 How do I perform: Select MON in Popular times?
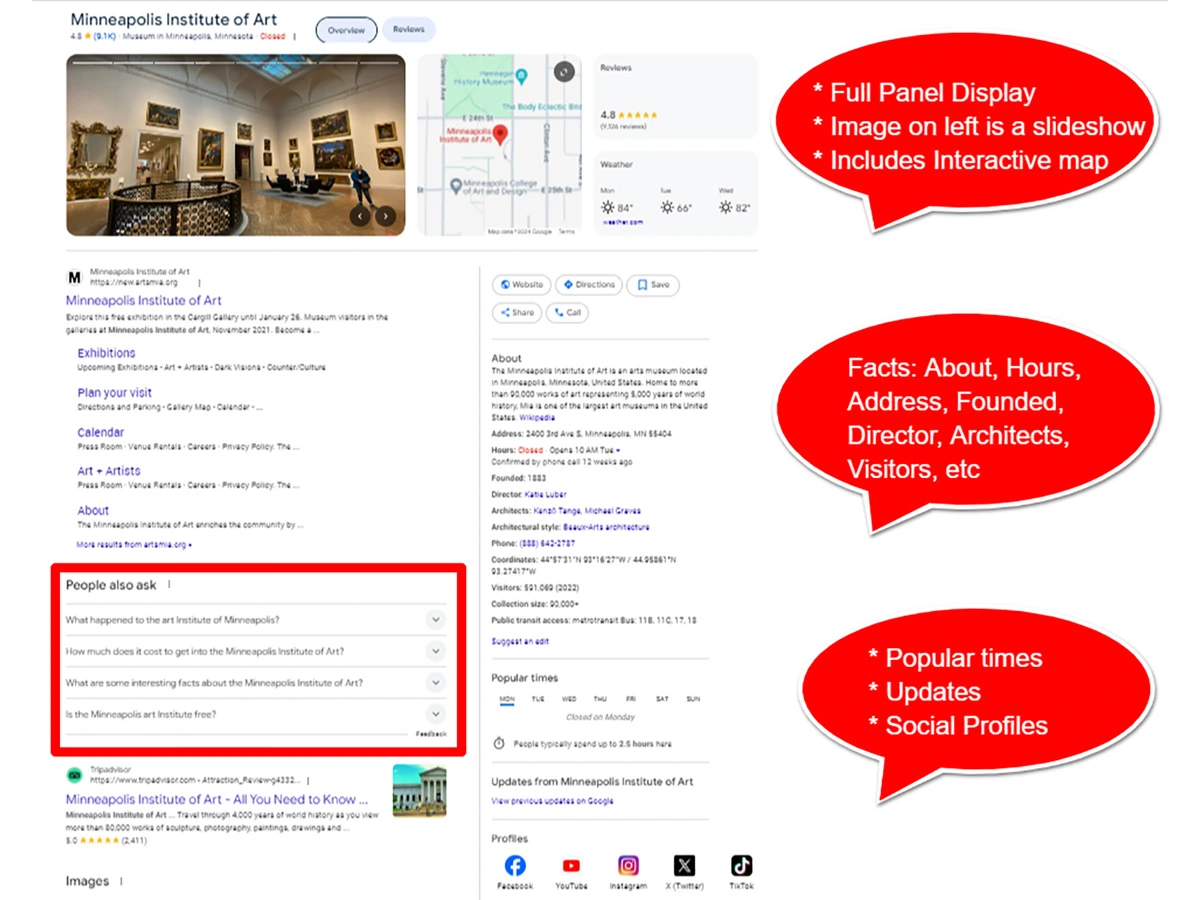coord(507,699)
